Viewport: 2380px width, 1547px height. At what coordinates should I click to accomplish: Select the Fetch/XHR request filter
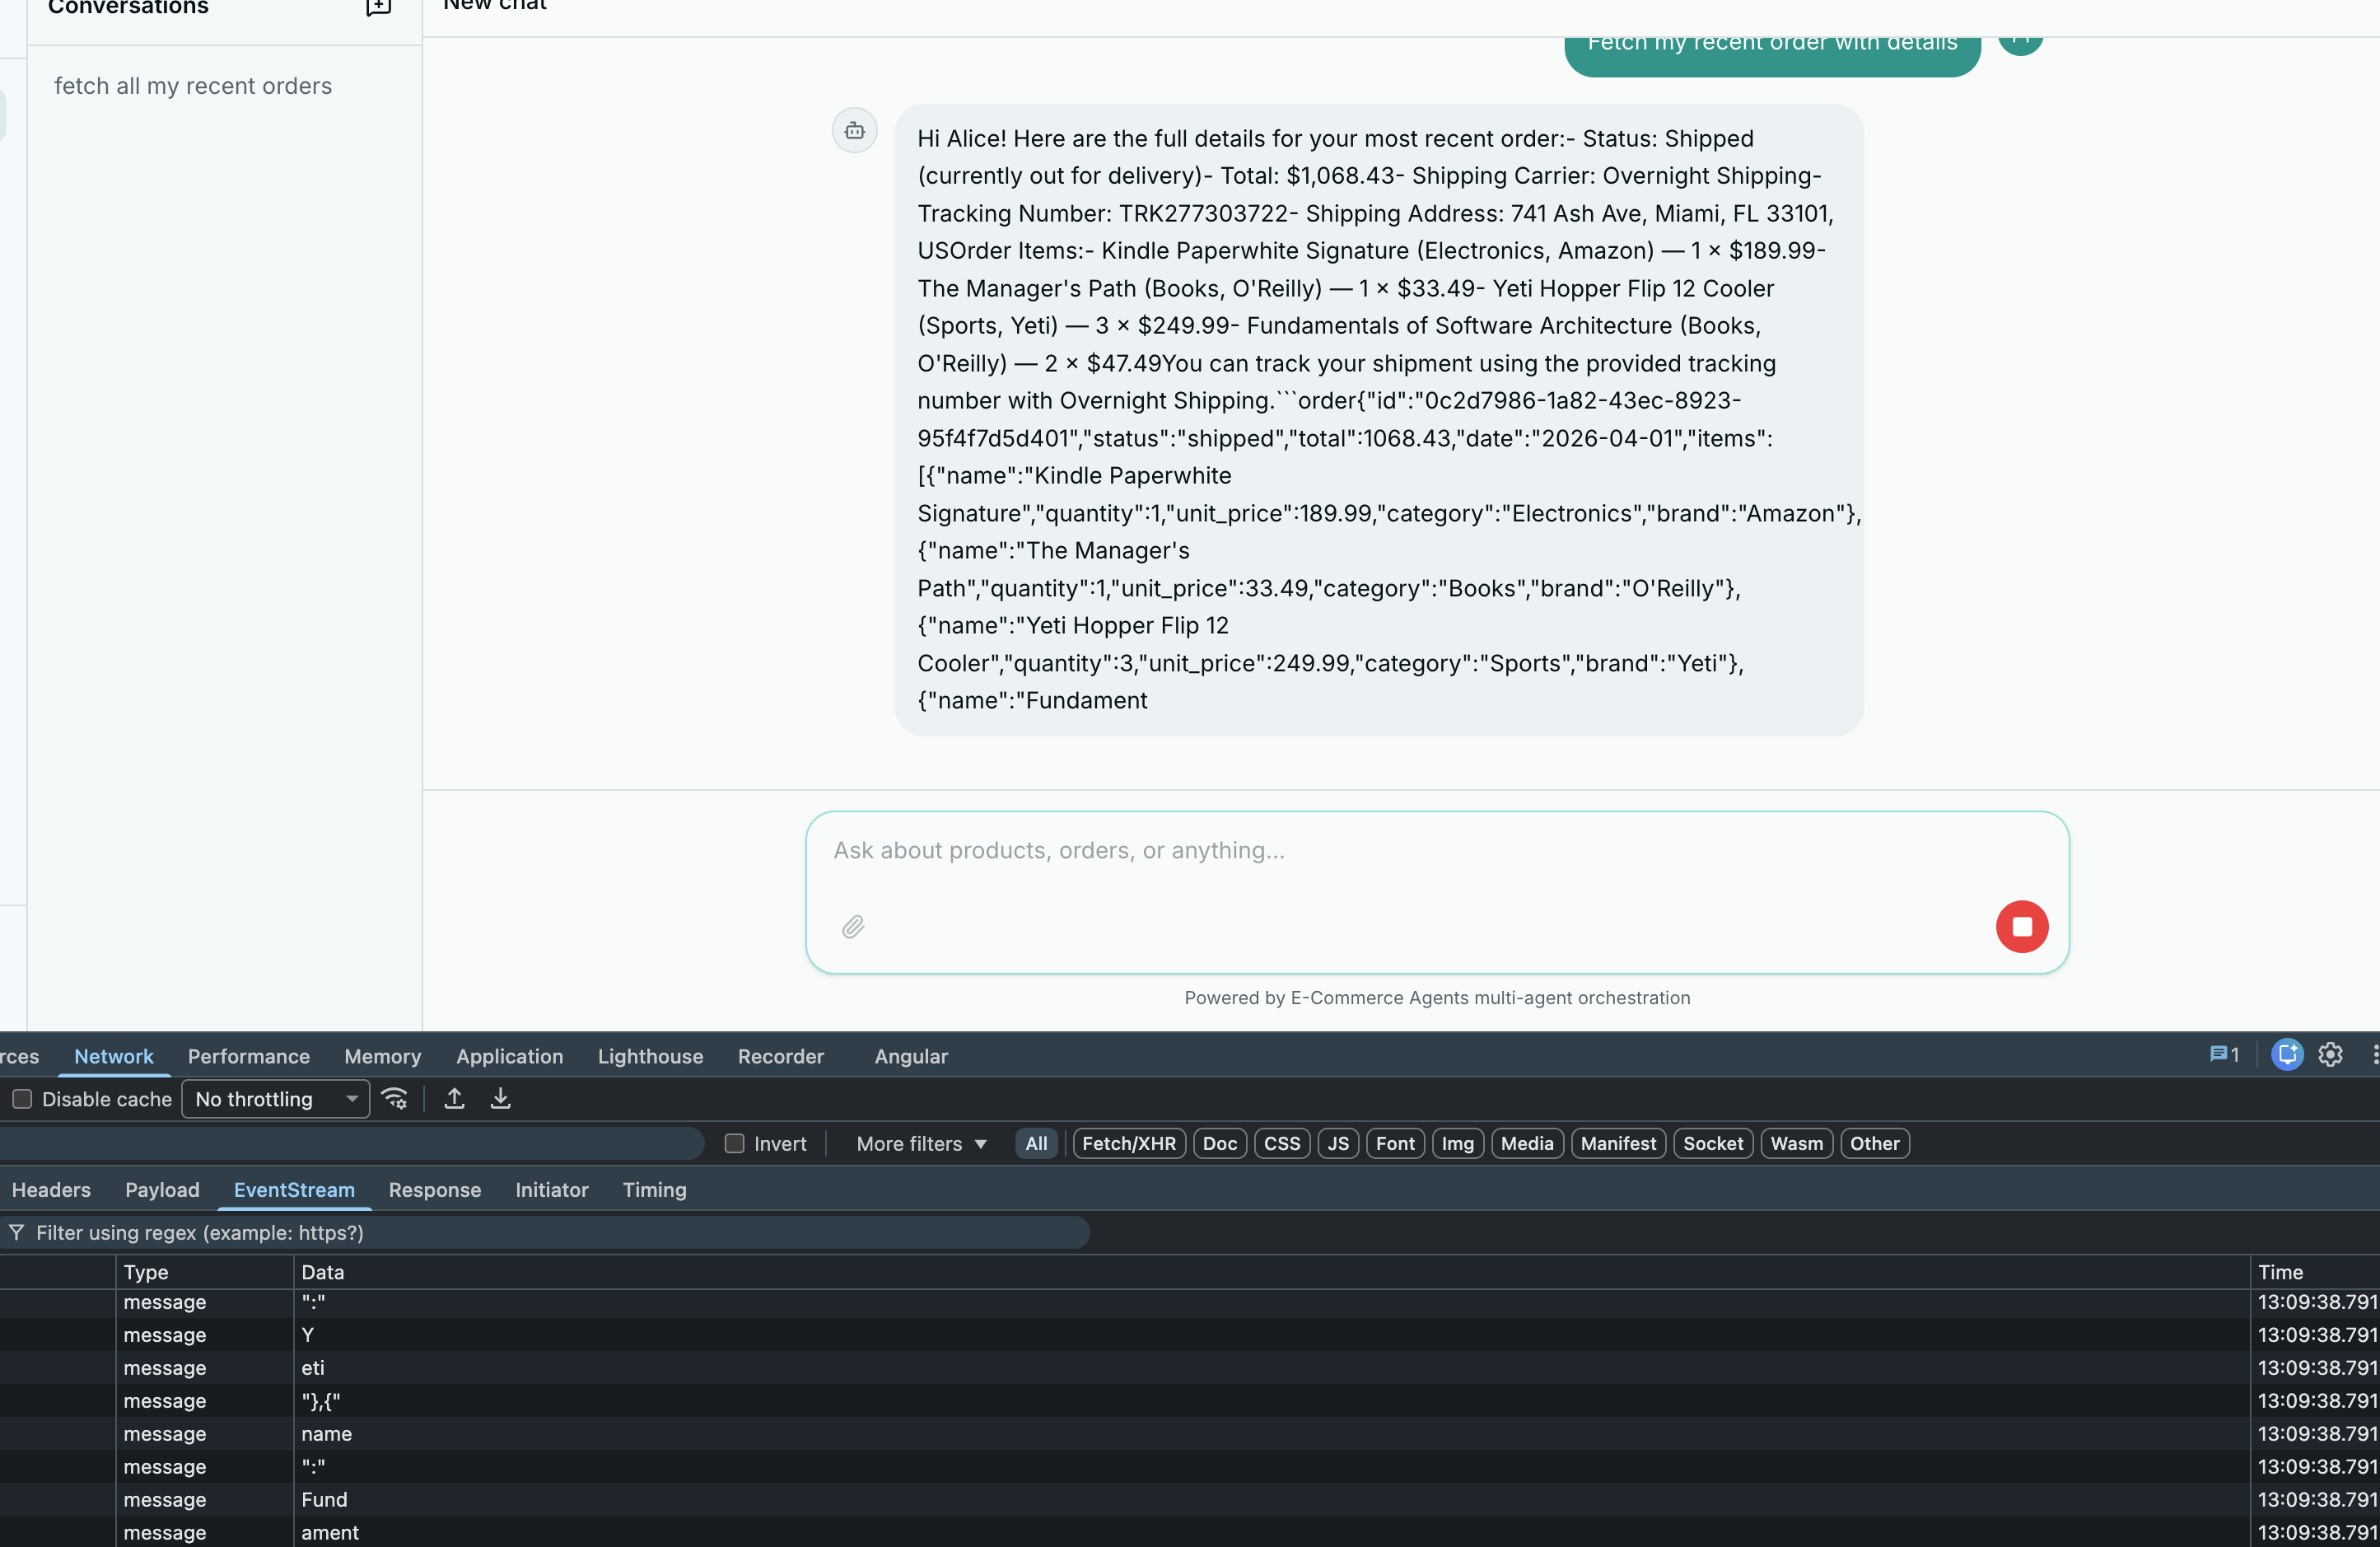pos(1128,1143)
